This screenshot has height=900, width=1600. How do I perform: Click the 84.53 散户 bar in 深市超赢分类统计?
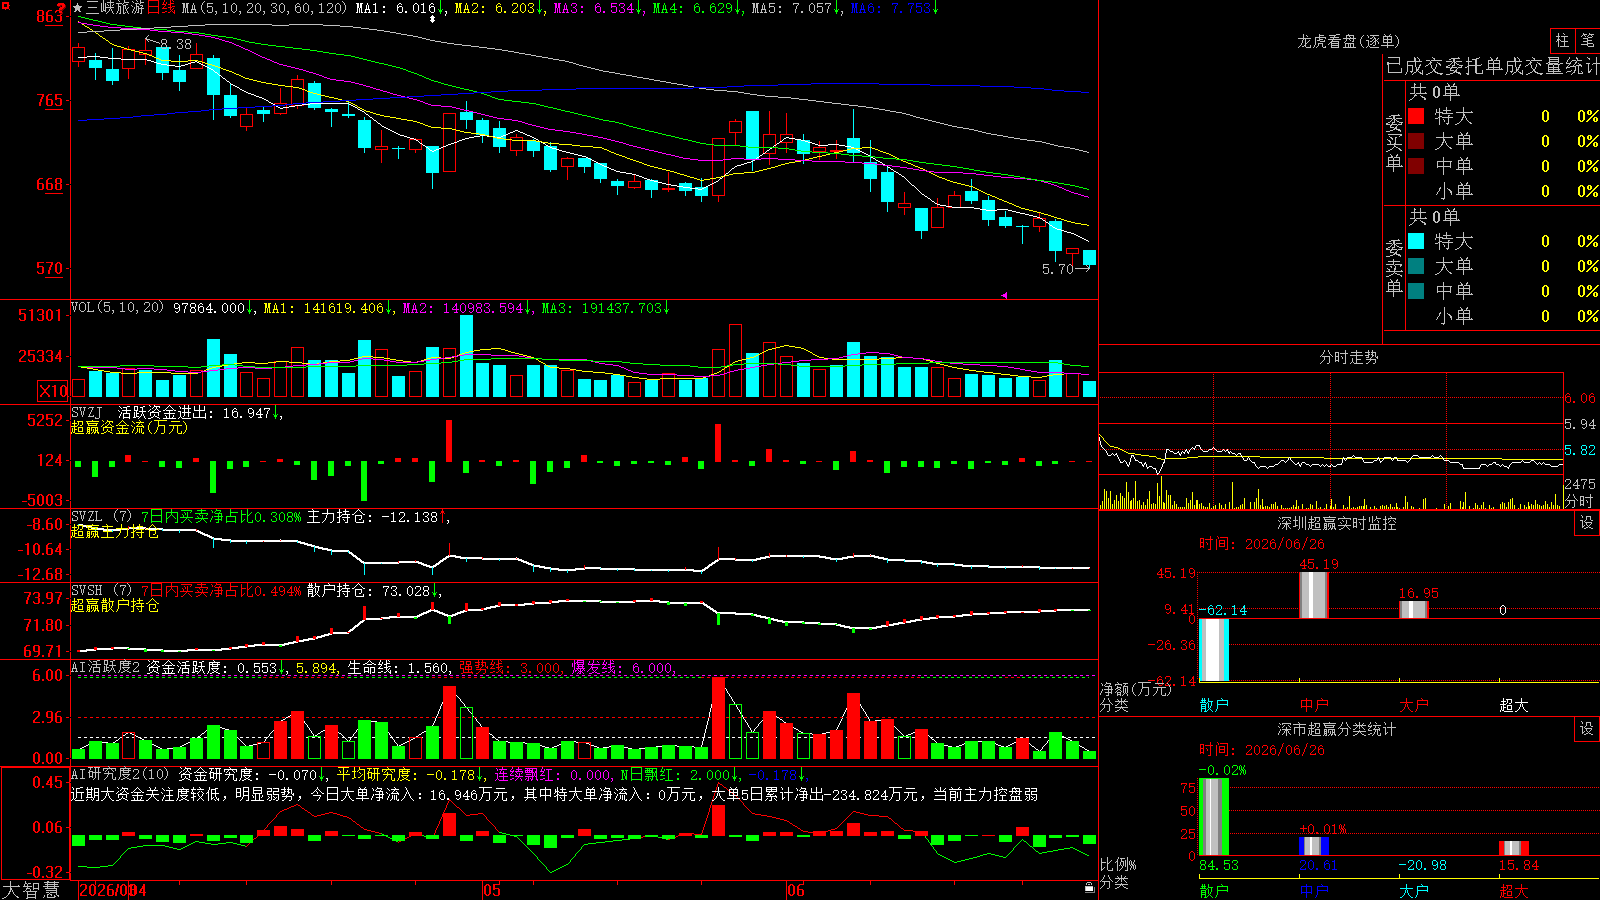[x=1214, y=817]
